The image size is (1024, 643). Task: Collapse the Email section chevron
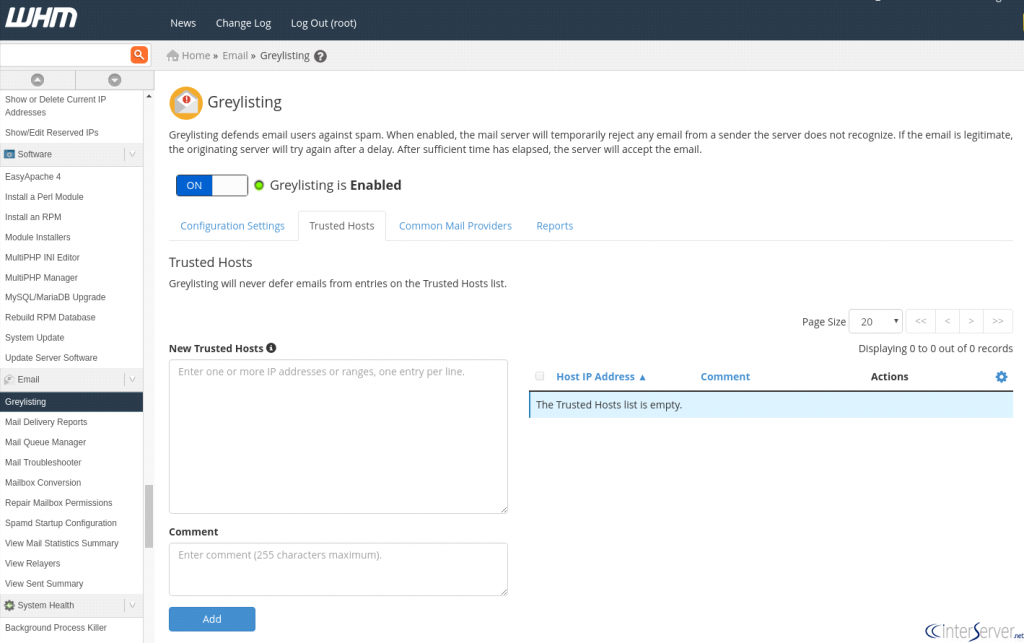(x=133, y=379)
